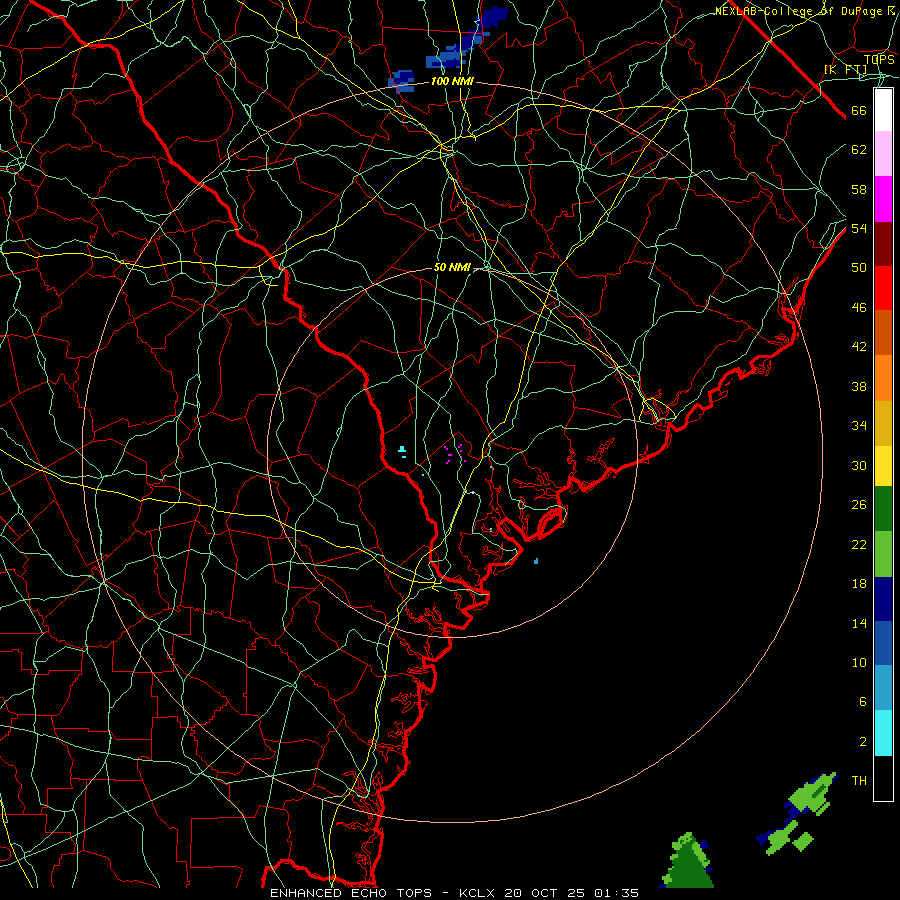Click the '42' legend value

point(859,347)
